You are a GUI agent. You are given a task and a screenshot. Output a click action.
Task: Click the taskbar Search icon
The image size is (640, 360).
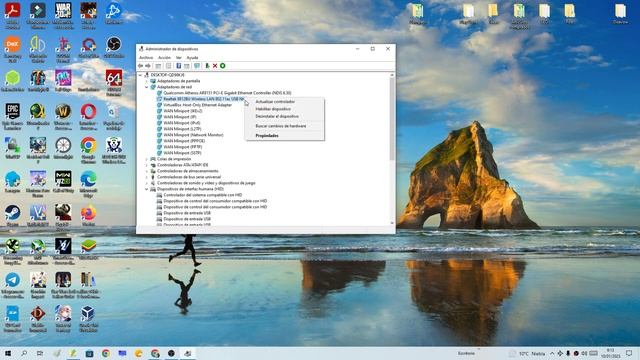[x=24, y=353]
